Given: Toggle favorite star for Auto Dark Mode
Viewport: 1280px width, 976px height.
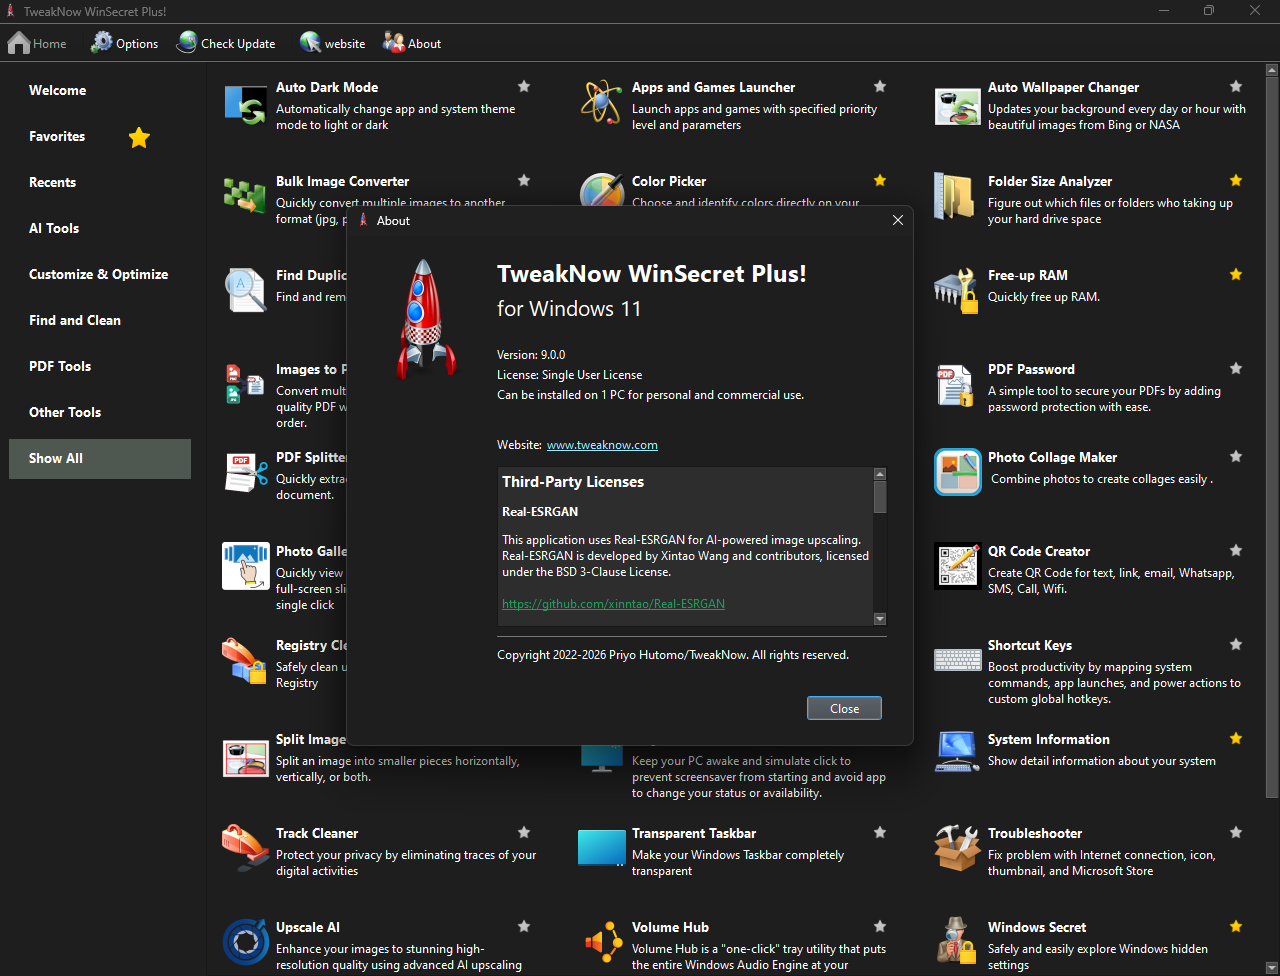Looking at the screenshot, I should (524, 86).
